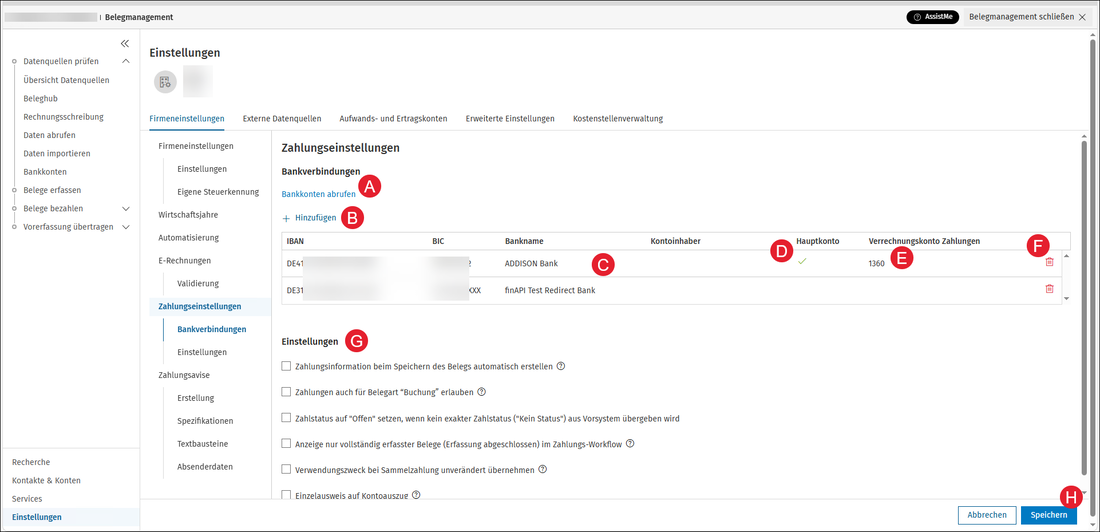Enable Einzelausweis auf Kontoauszug checkbox
Screen dimensions: 1100x532
pyautogui.click(x=286, y=495)
